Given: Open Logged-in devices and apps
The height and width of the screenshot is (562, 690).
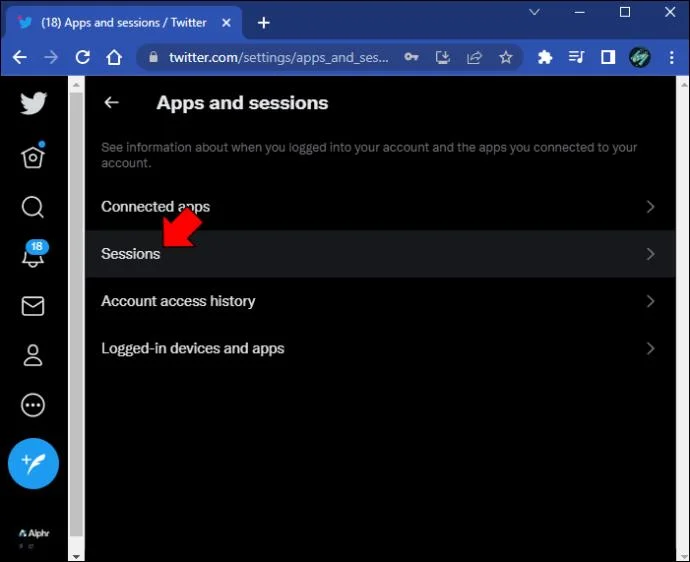Looking at the screenshot, I should click(380, 348).
